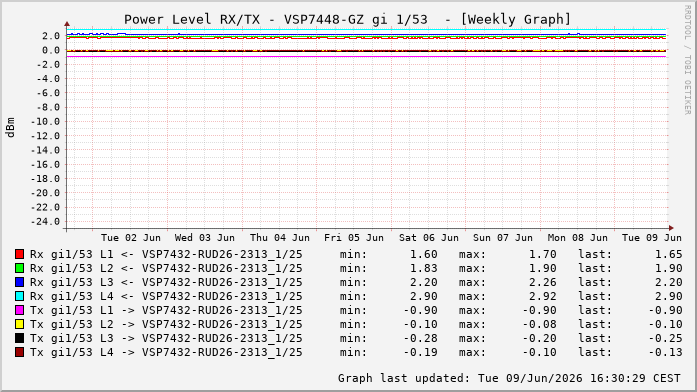
Task: Click the Tx L2 max value -0.08
Action: click(x=539, y=324)
